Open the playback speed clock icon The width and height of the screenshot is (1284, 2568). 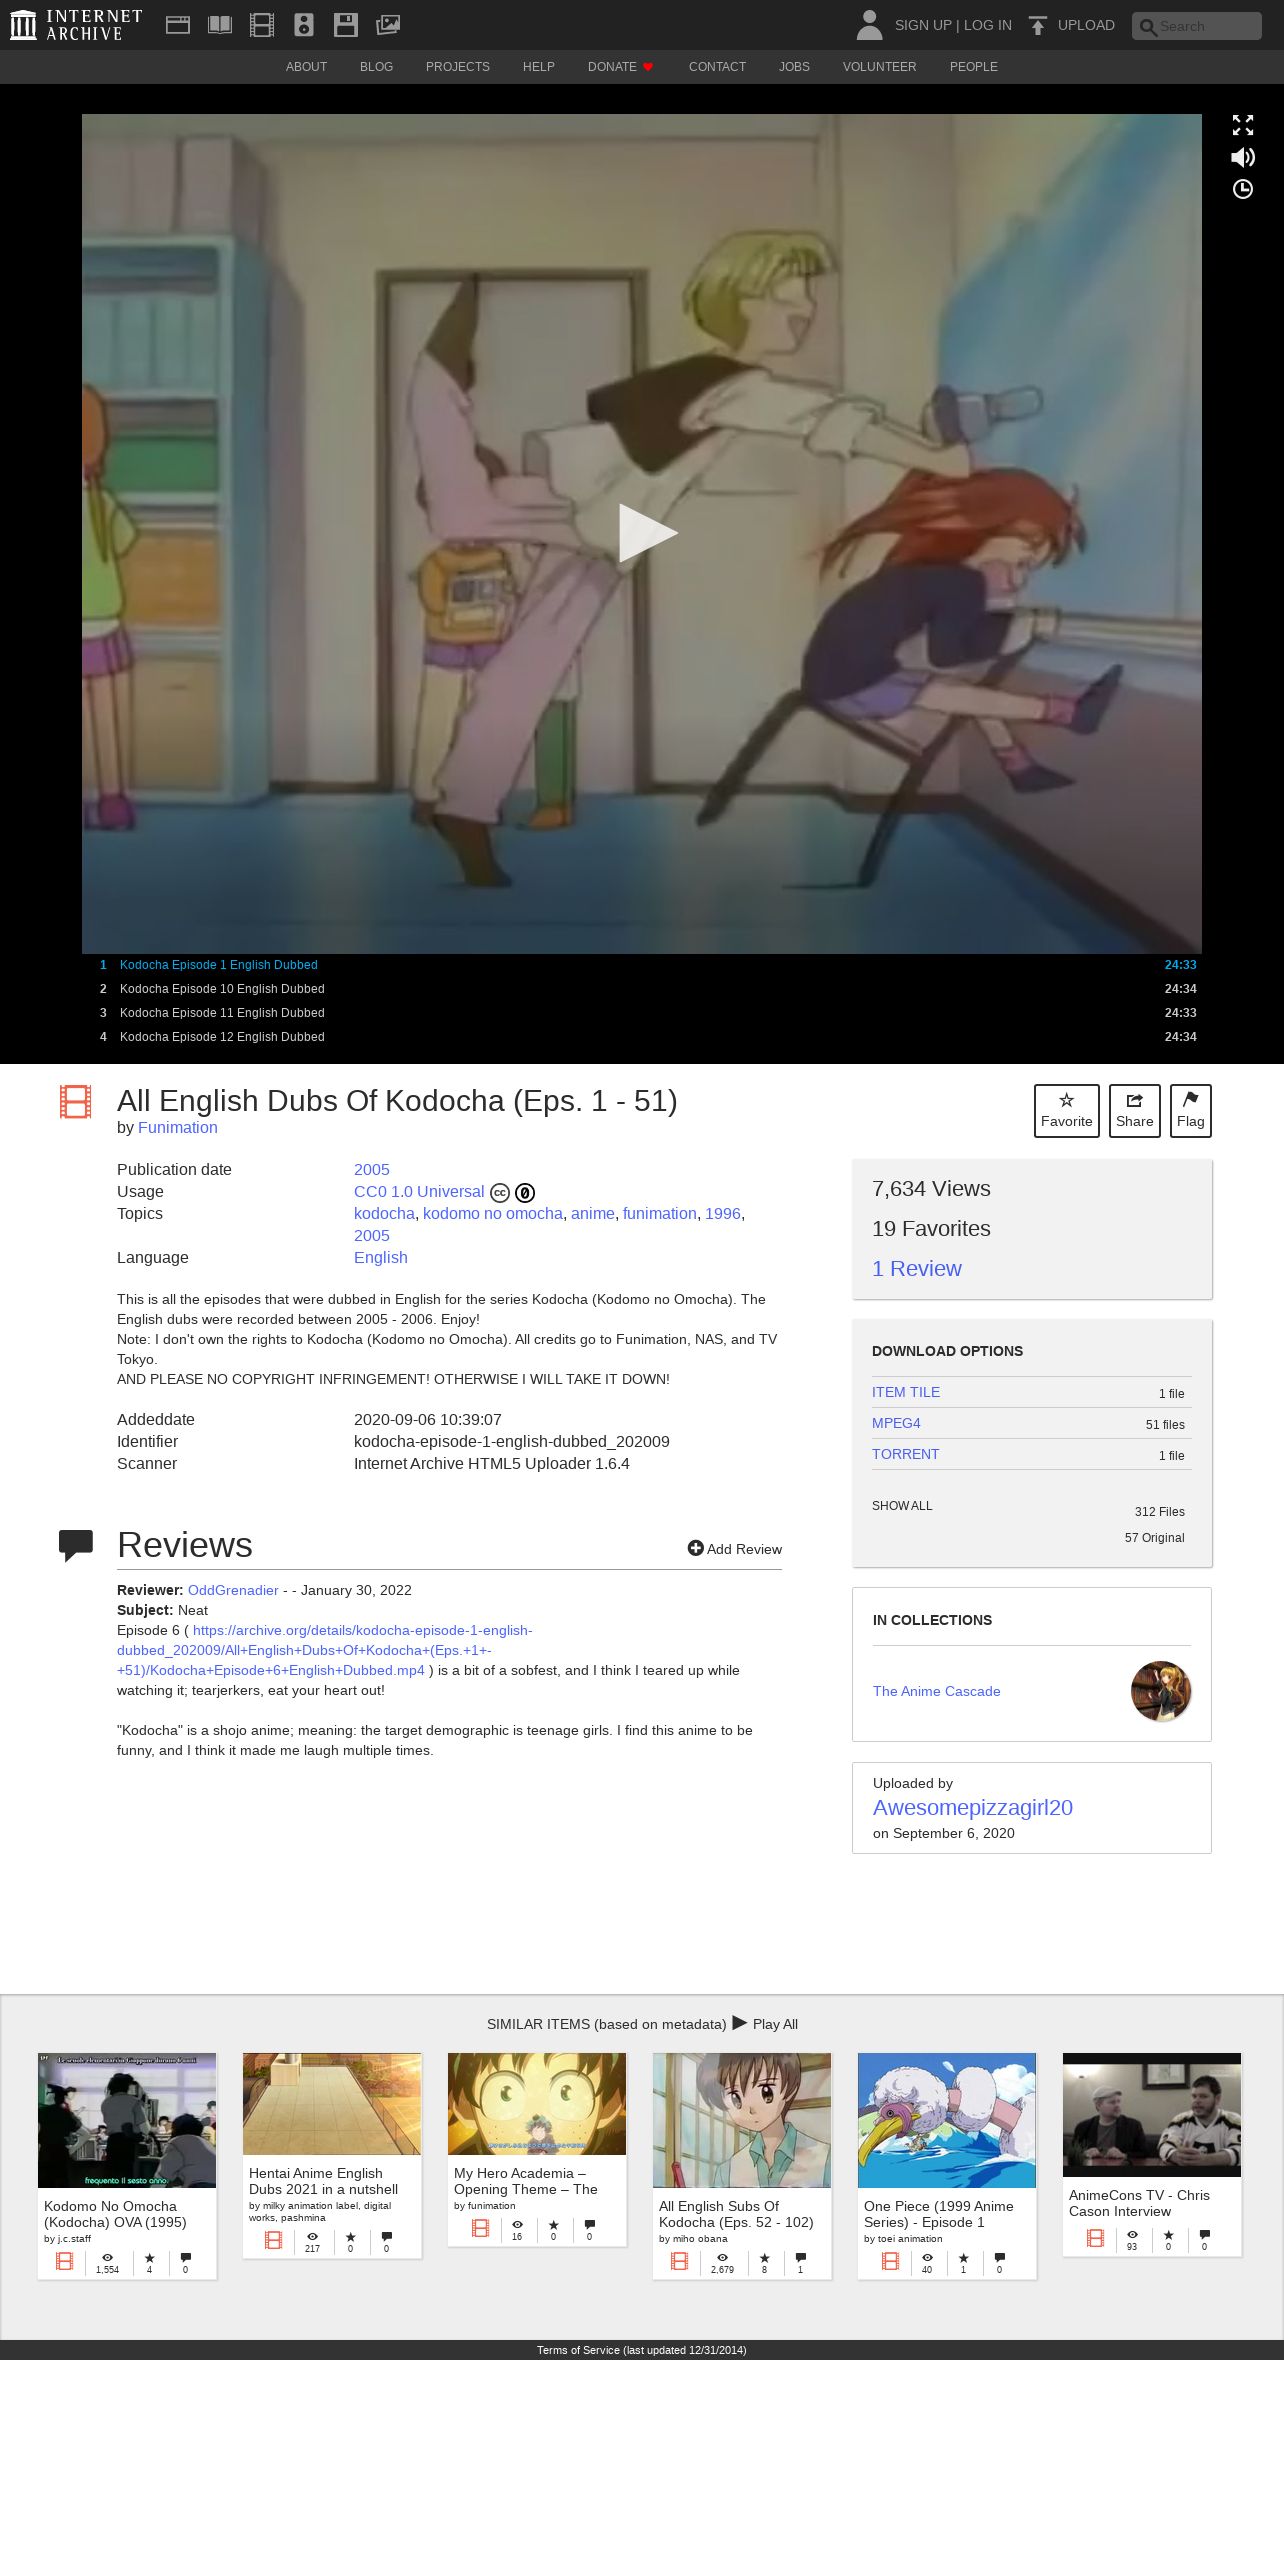click(x=1243, y=189)
